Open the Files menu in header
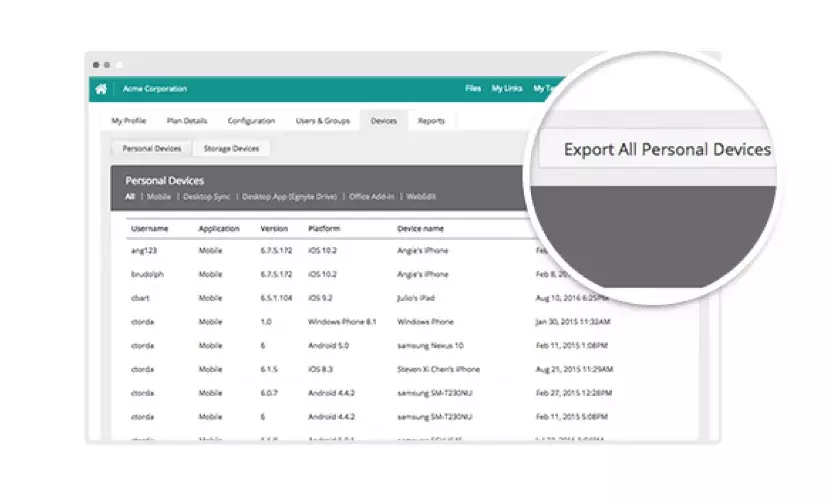 click(473, 88)
